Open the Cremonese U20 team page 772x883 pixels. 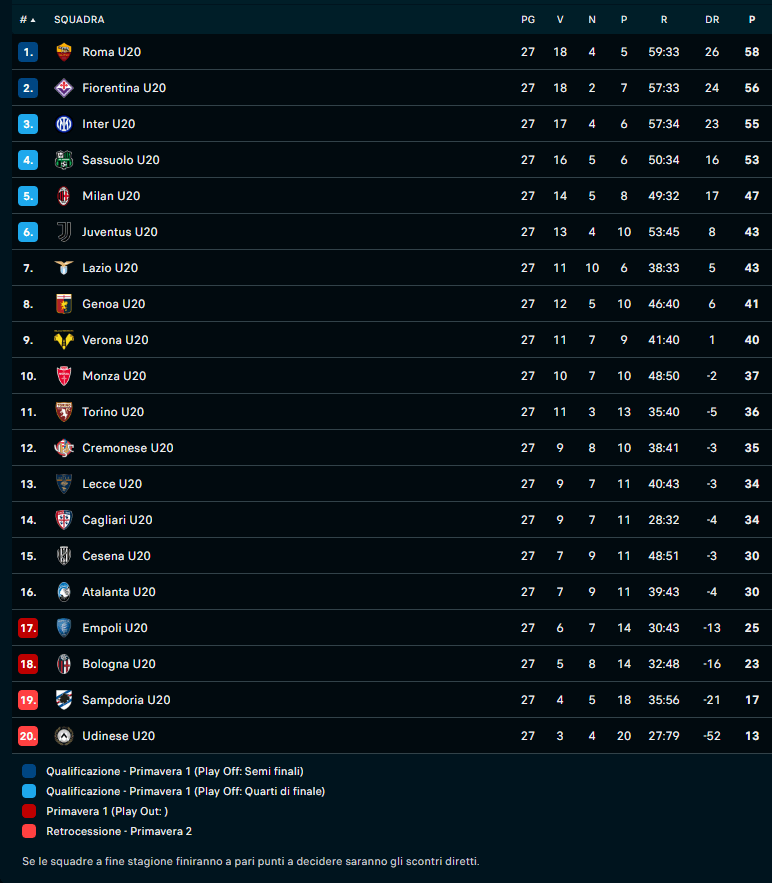click(x=127, y=448)
